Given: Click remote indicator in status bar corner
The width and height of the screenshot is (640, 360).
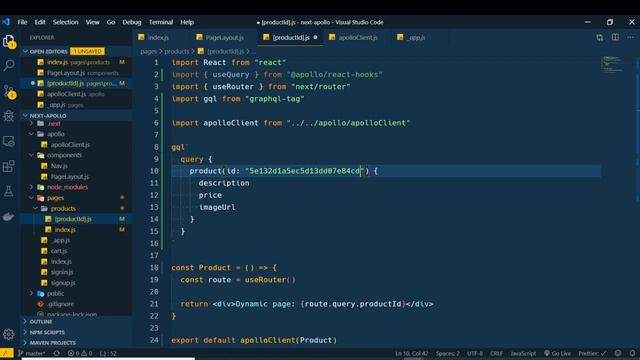Looking at the screenshot, I should pos(7,353).
